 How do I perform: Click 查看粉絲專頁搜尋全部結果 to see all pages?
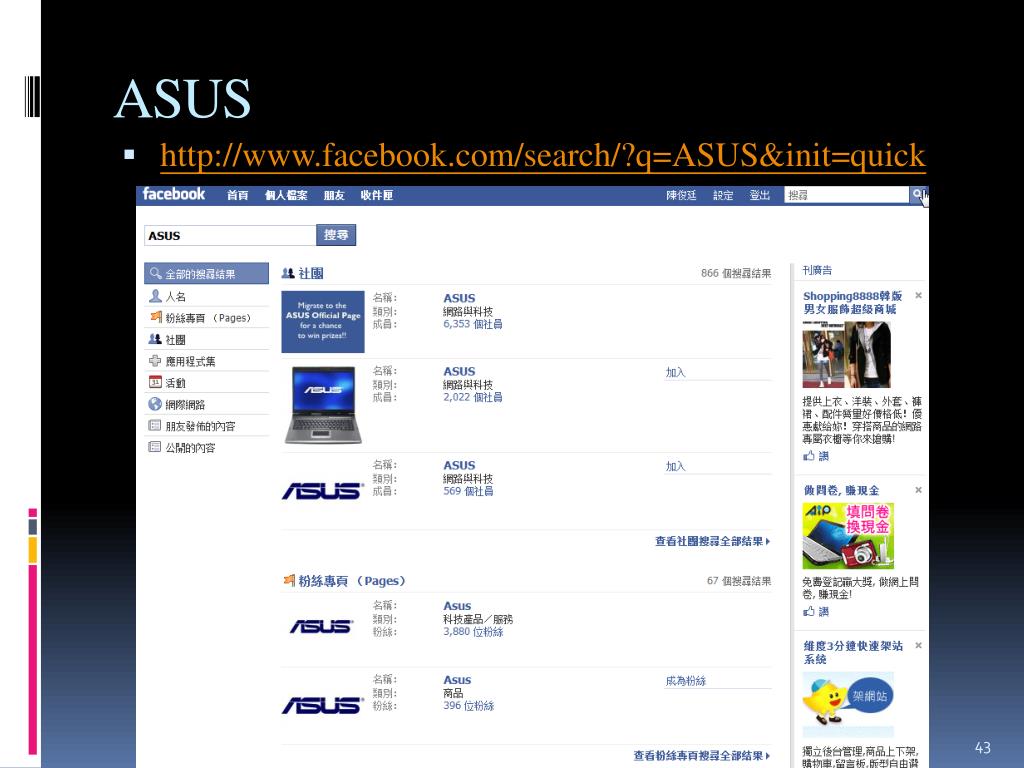pyautogui.click(x=701, y=756)
